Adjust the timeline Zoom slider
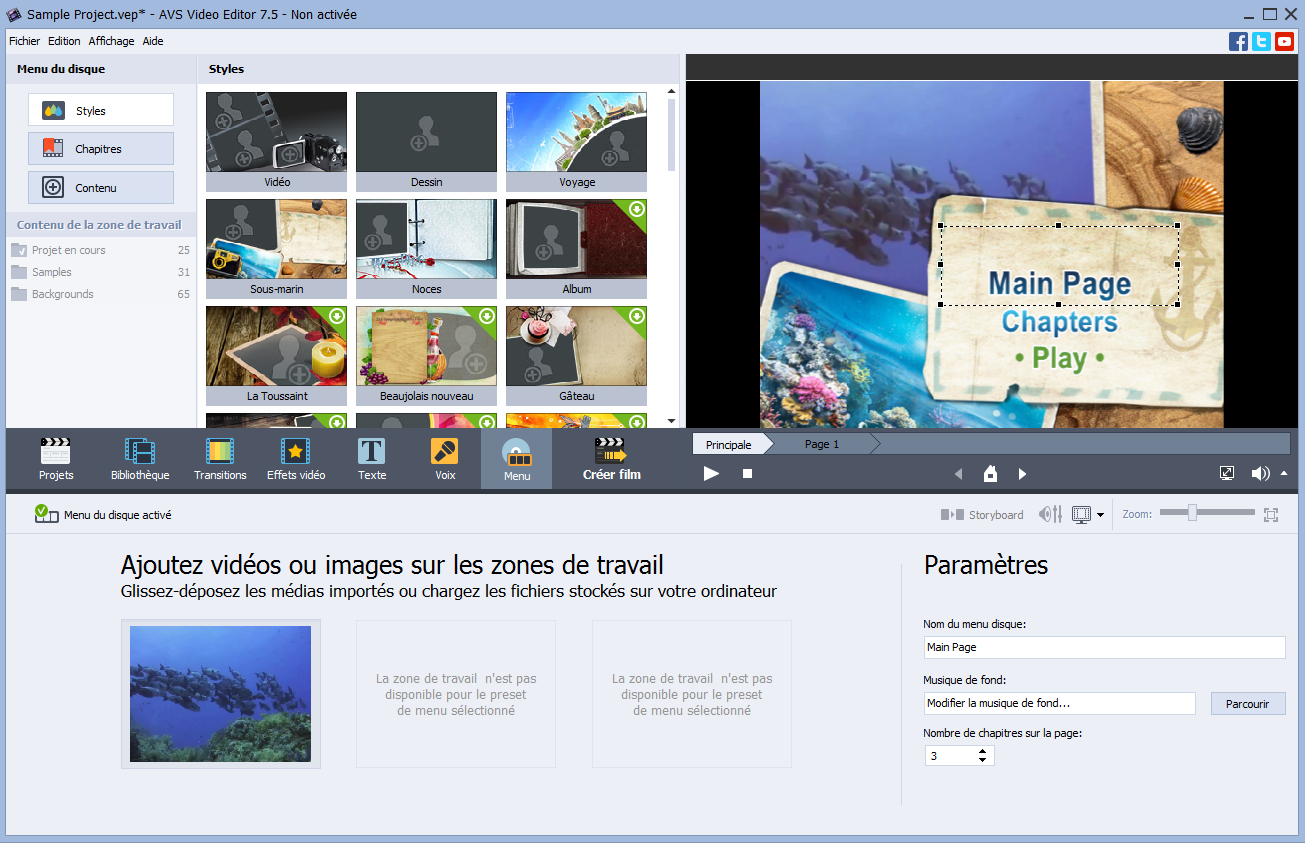 coord(1192,513)
